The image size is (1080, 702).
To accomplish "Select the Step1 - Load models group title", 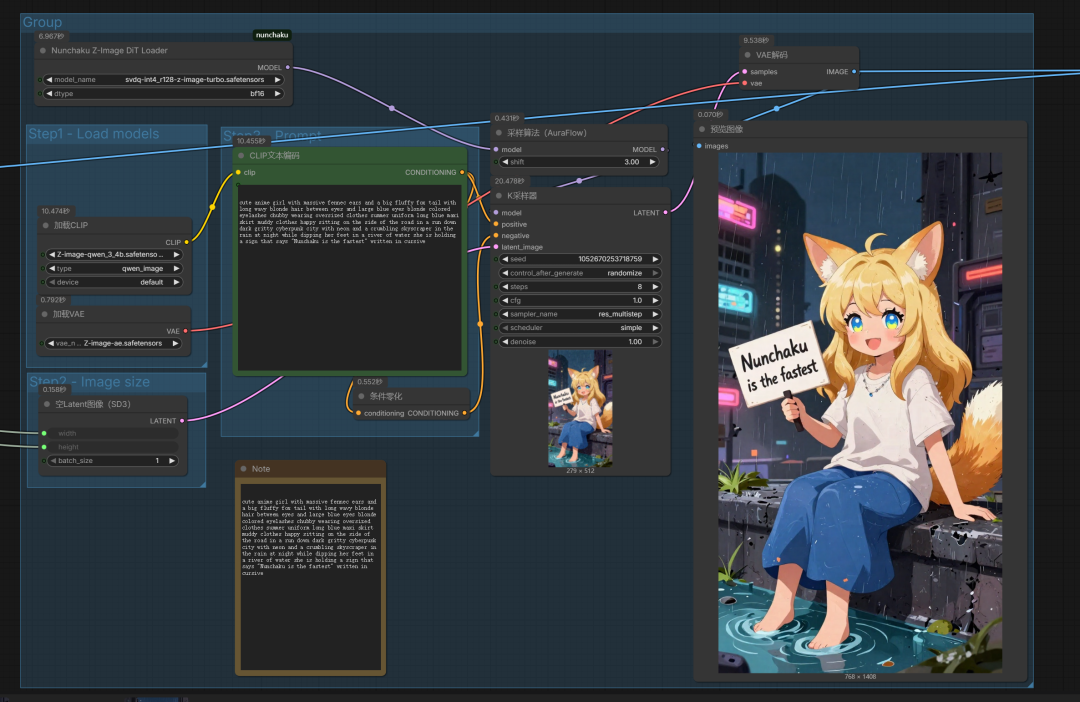I will pyautogui.click(x=94, y=134).
